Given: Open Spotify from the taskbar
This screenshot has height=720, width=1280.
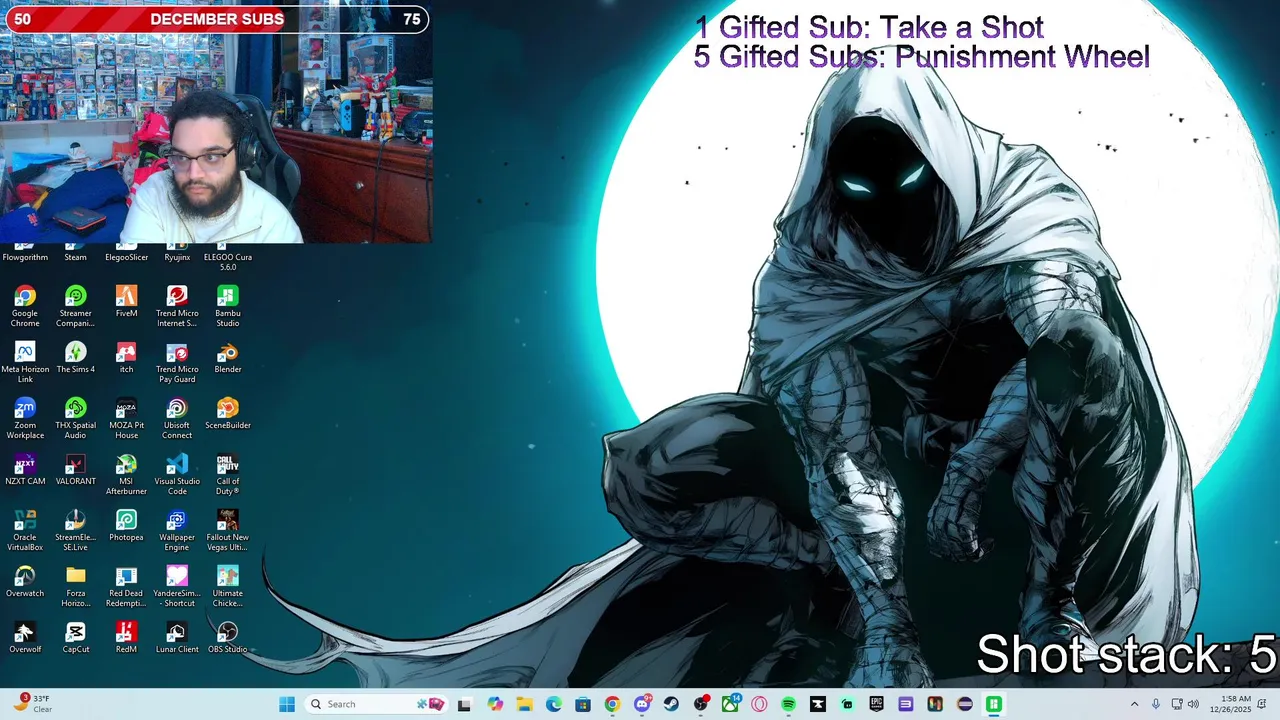Looking at the screenshot, I should point(788,704).
